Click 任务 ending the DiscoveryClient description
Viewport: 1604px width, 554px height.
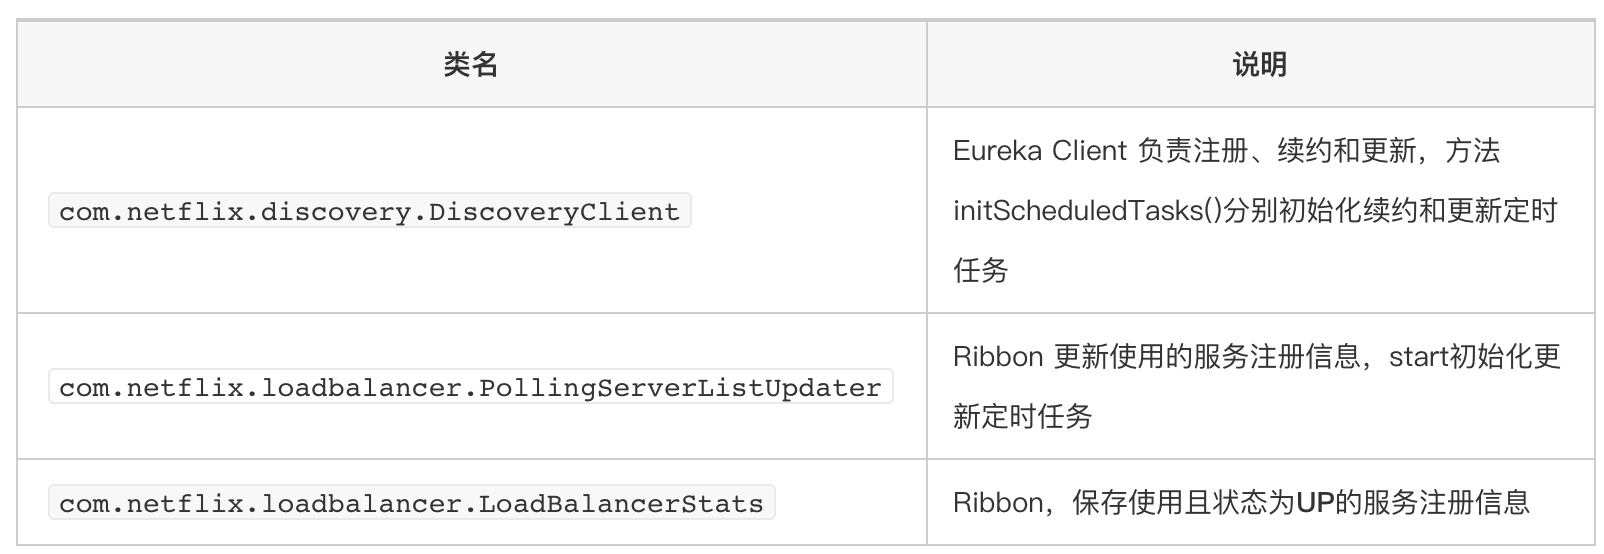pos(980,270)
